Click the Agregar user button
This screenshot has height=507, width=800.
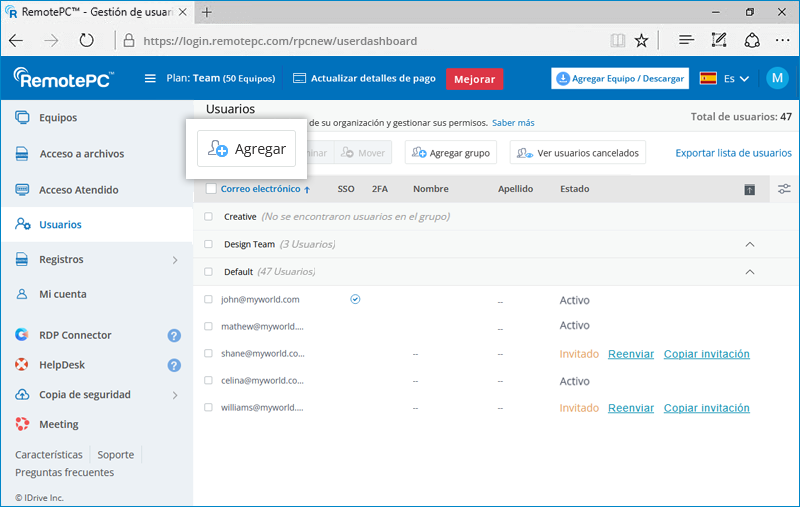coord(246,149)
